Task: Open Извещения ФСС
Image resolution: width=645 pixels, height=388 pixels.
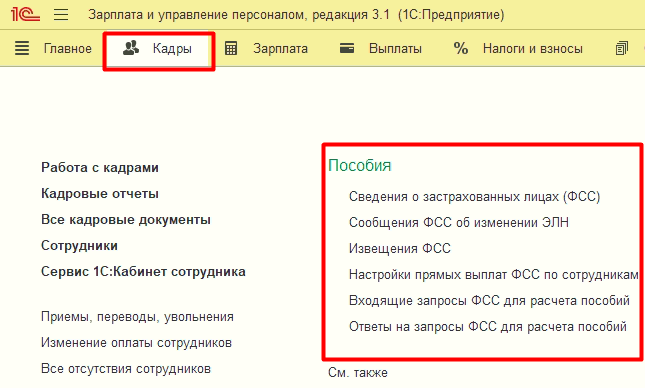Action: pos(400,249)
